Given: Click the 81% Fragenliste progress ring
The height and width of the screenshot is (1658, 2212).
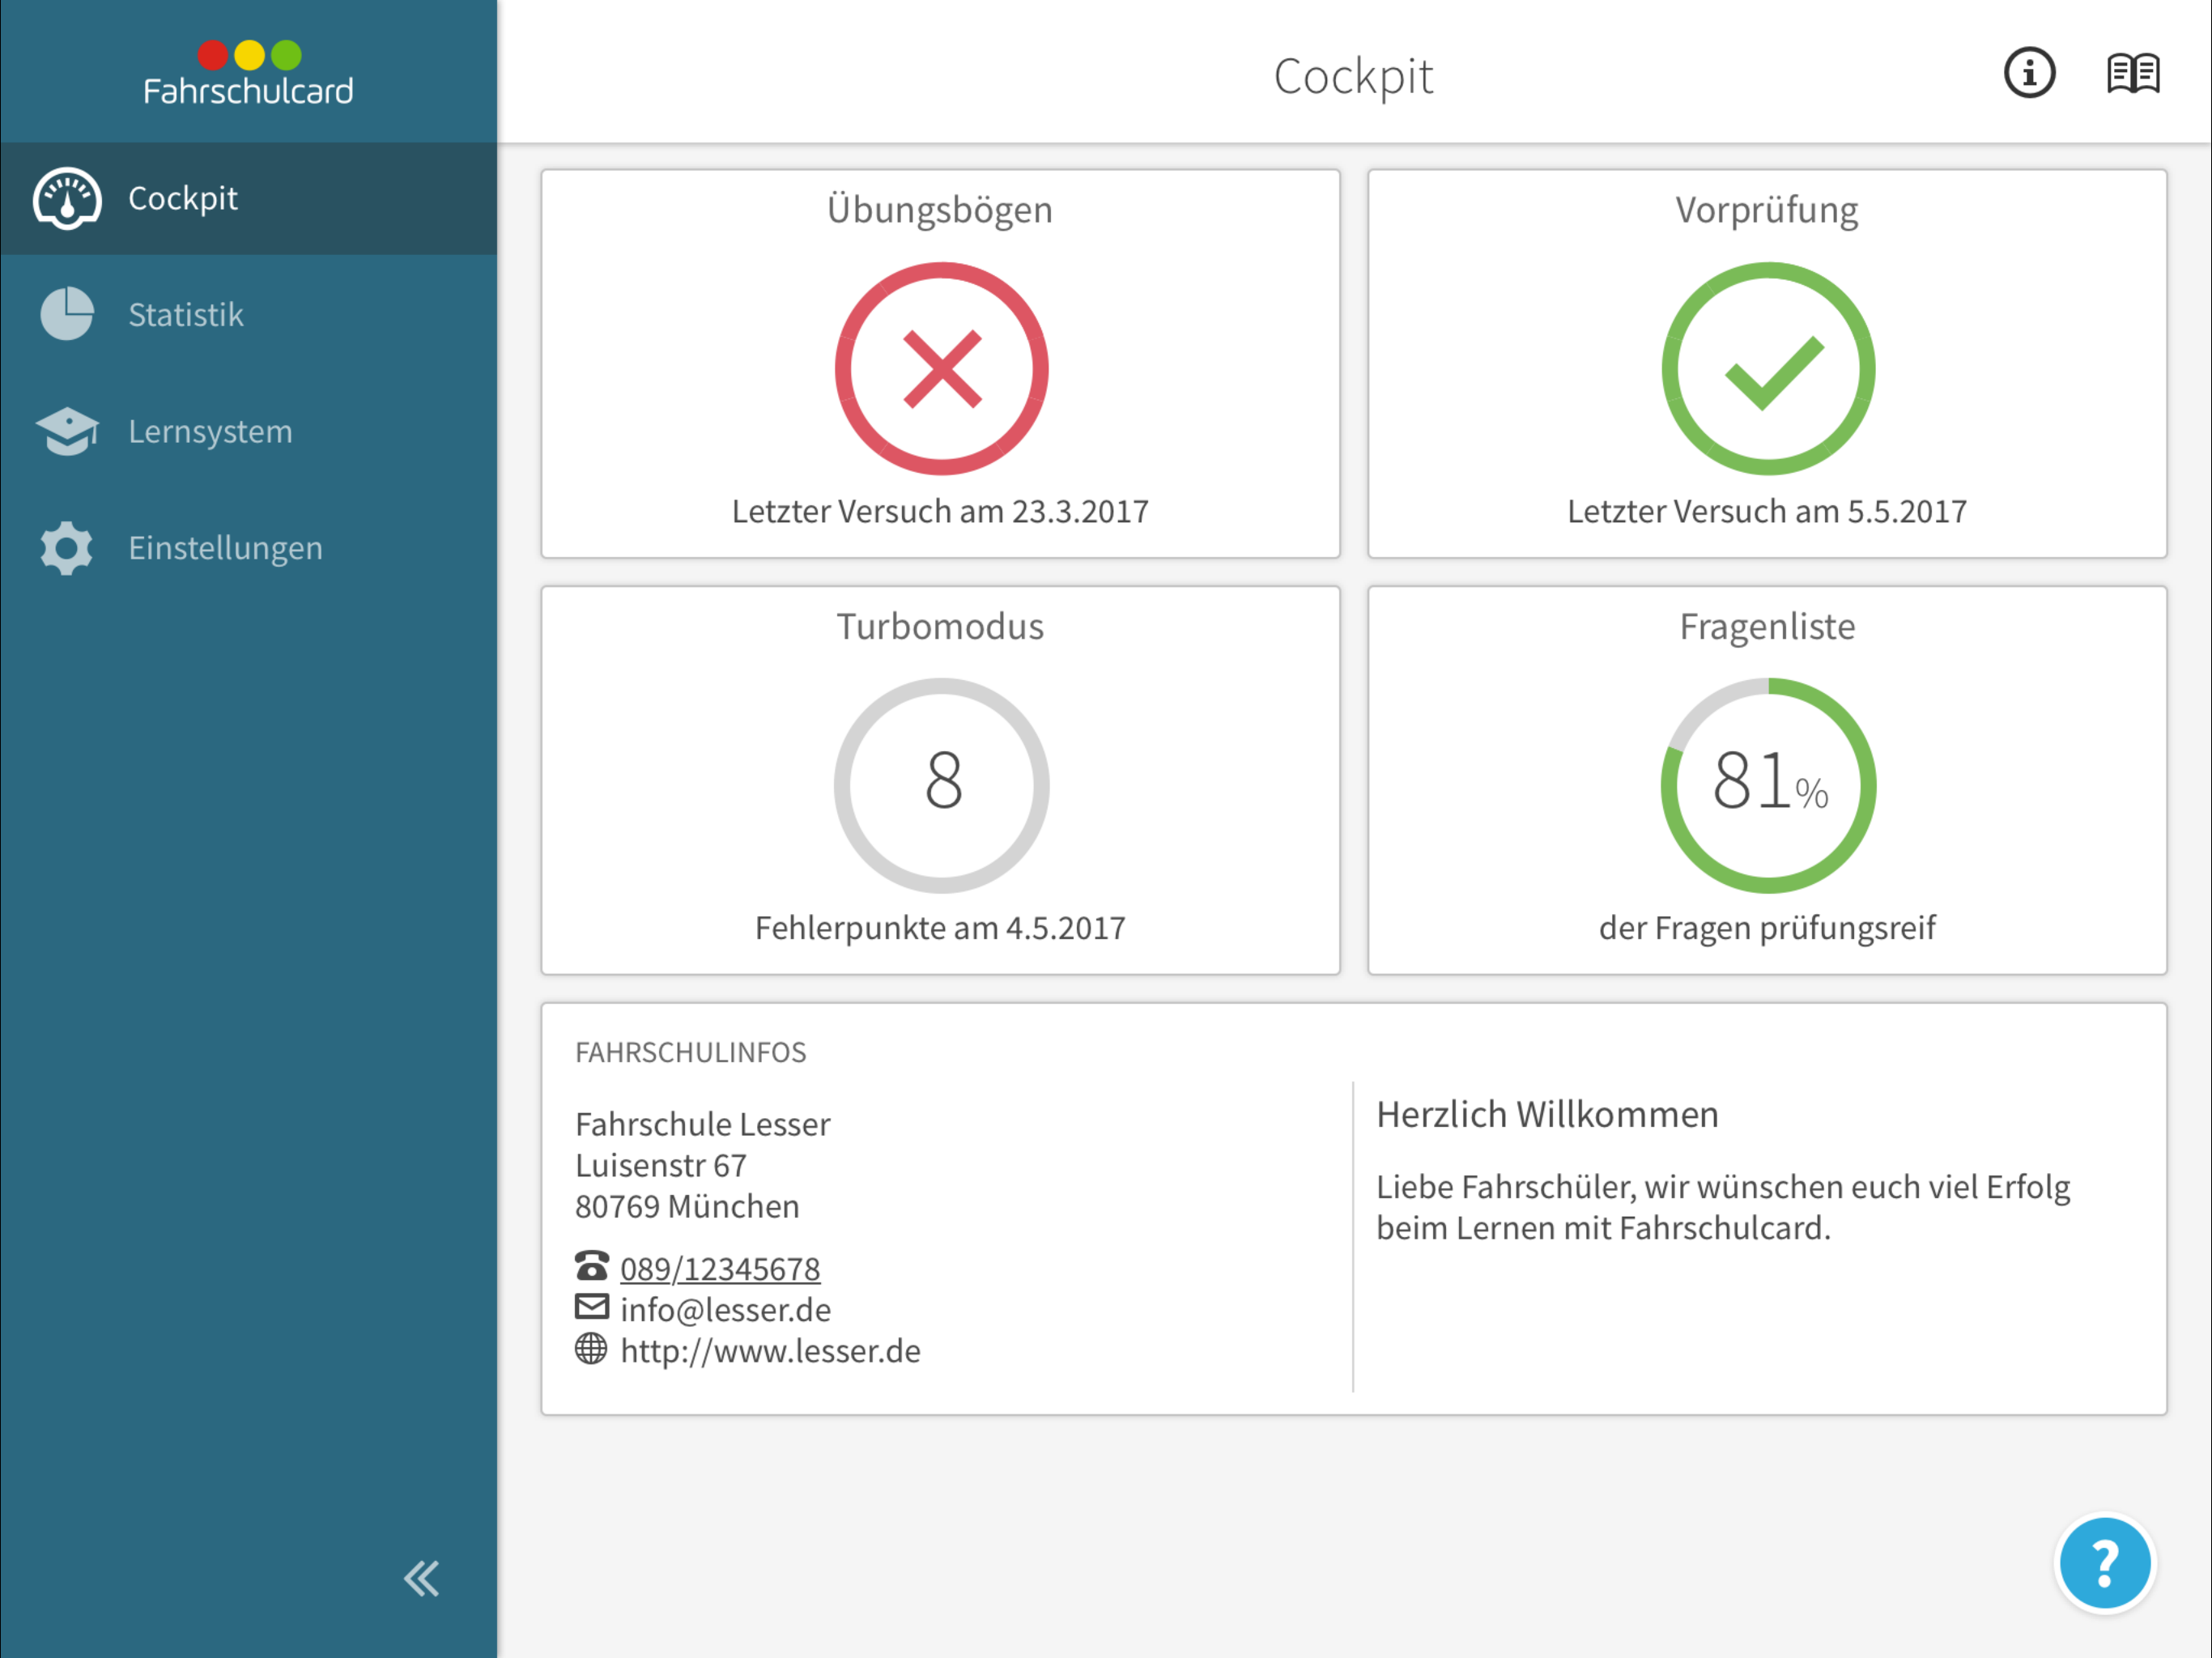Looking at the screenshot, I should tap(1767, 785).
